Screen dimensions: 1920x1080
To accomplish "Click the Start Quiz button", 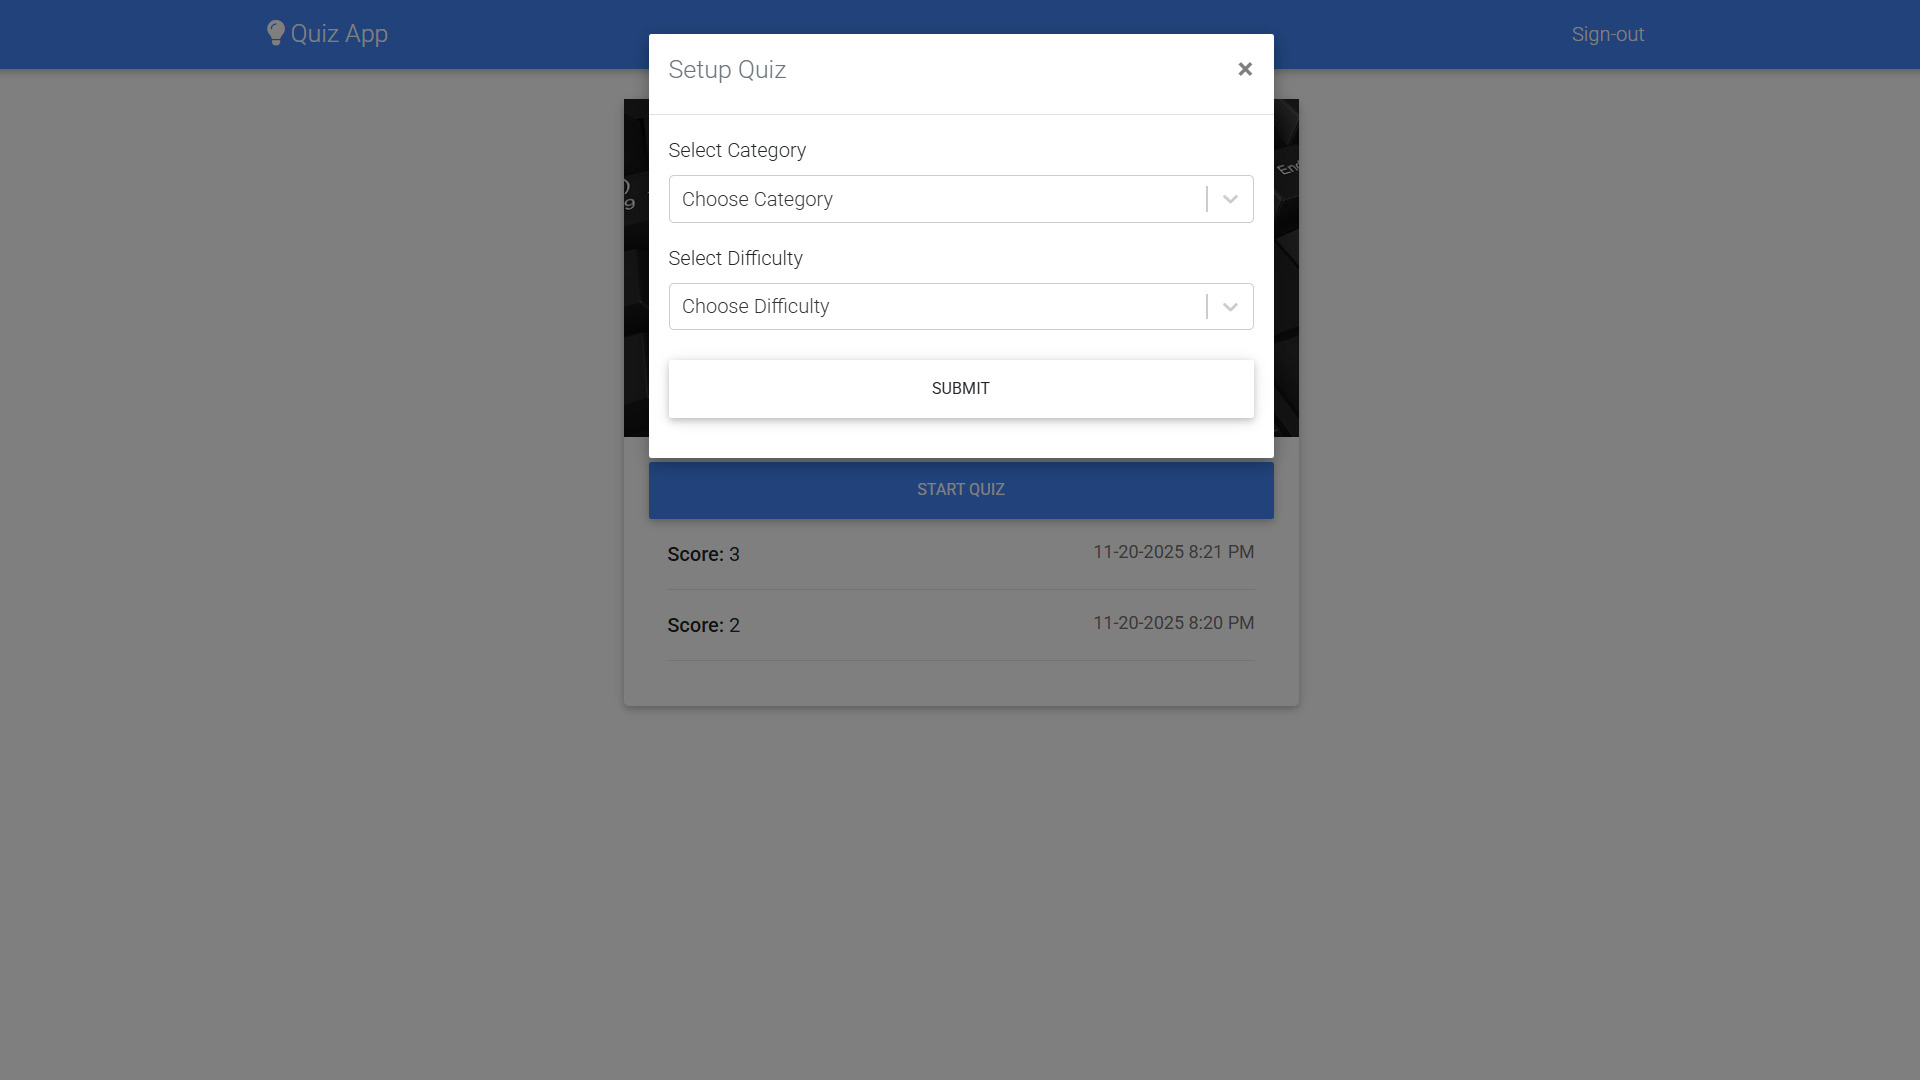I will pos(961,490).
